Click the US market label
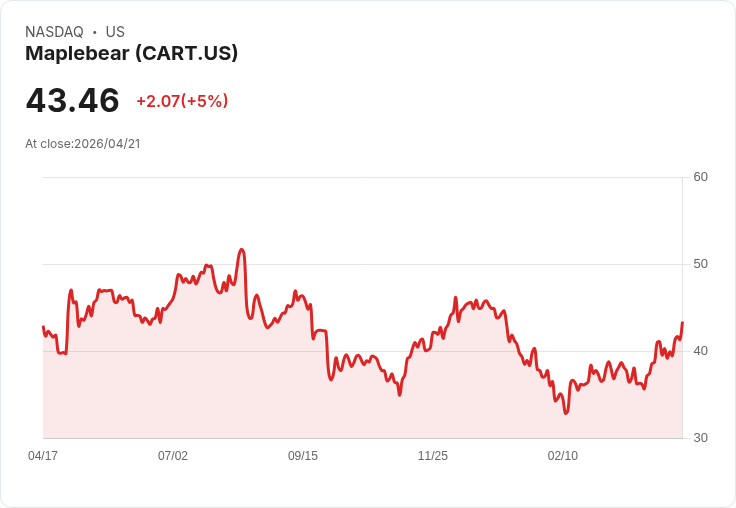The width and height of the screenshot is (736, 508). point(115,32)
